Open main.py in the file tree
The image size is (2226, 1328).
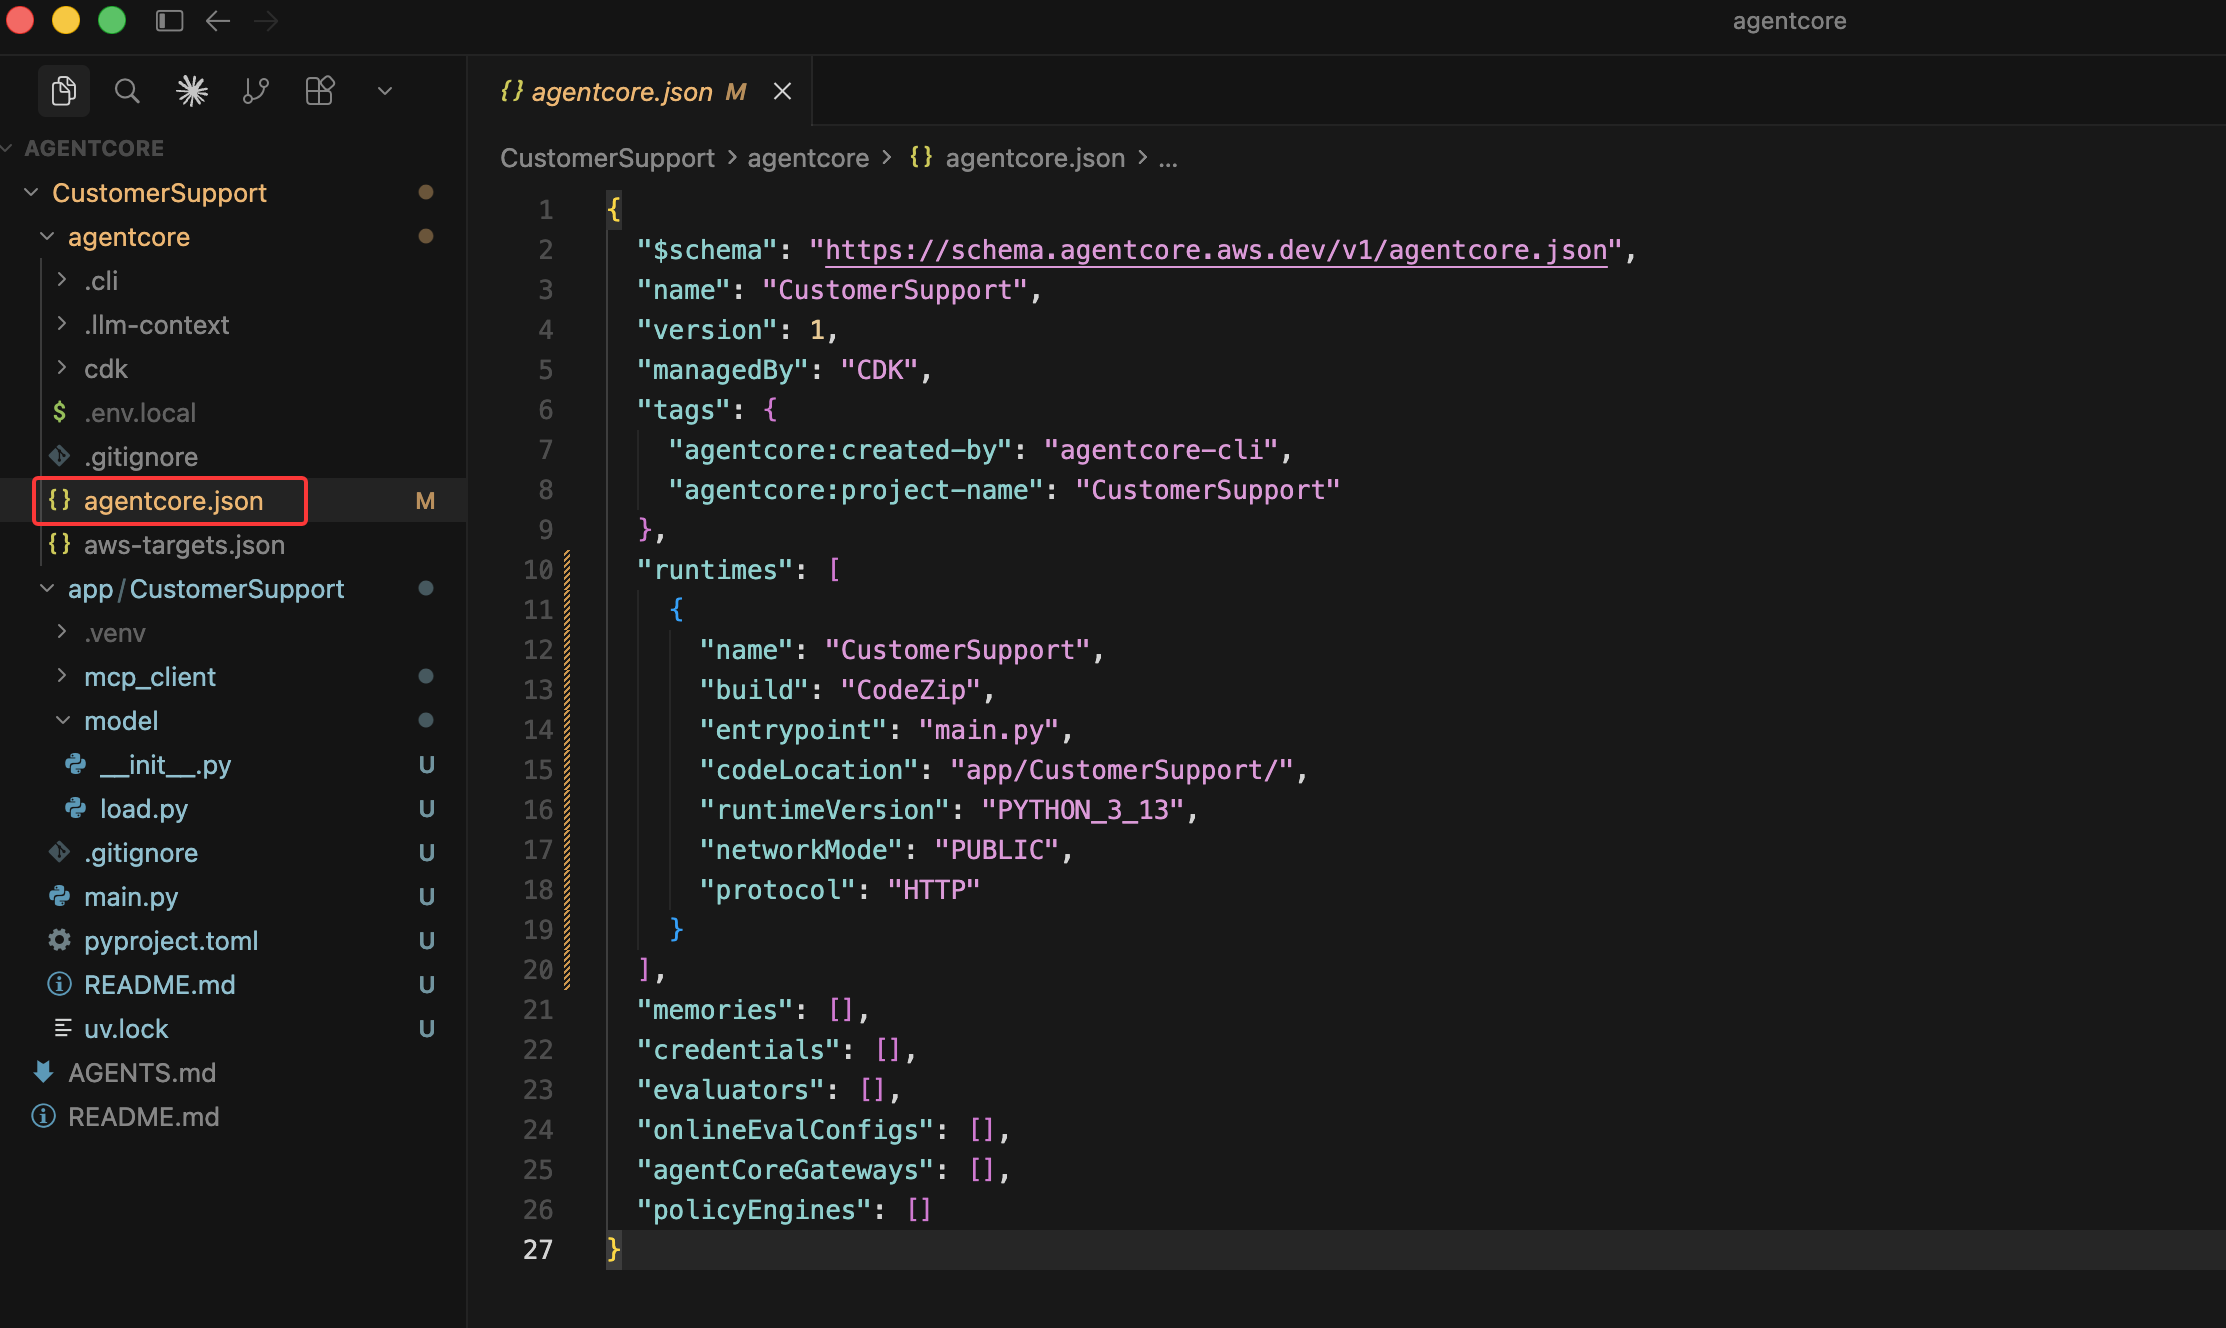coord(131,897)
